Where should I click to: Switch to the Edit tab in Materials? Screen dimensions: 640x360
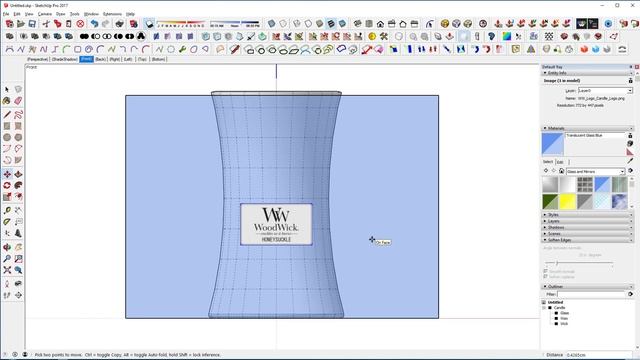[560, 162]
